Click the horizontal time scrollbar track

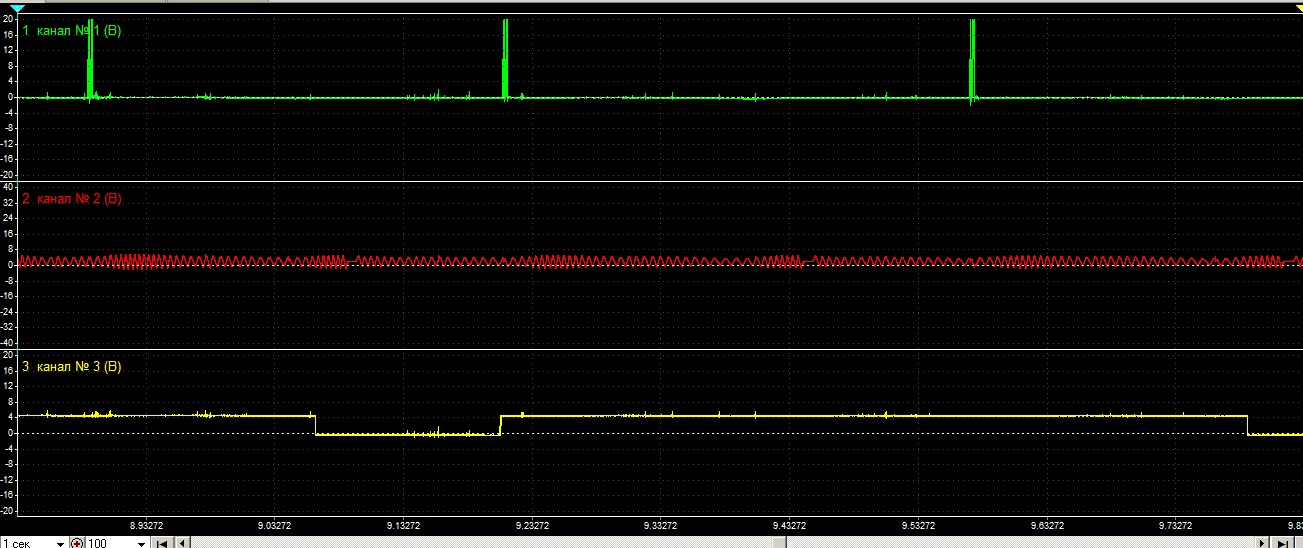tap(722, 543)
